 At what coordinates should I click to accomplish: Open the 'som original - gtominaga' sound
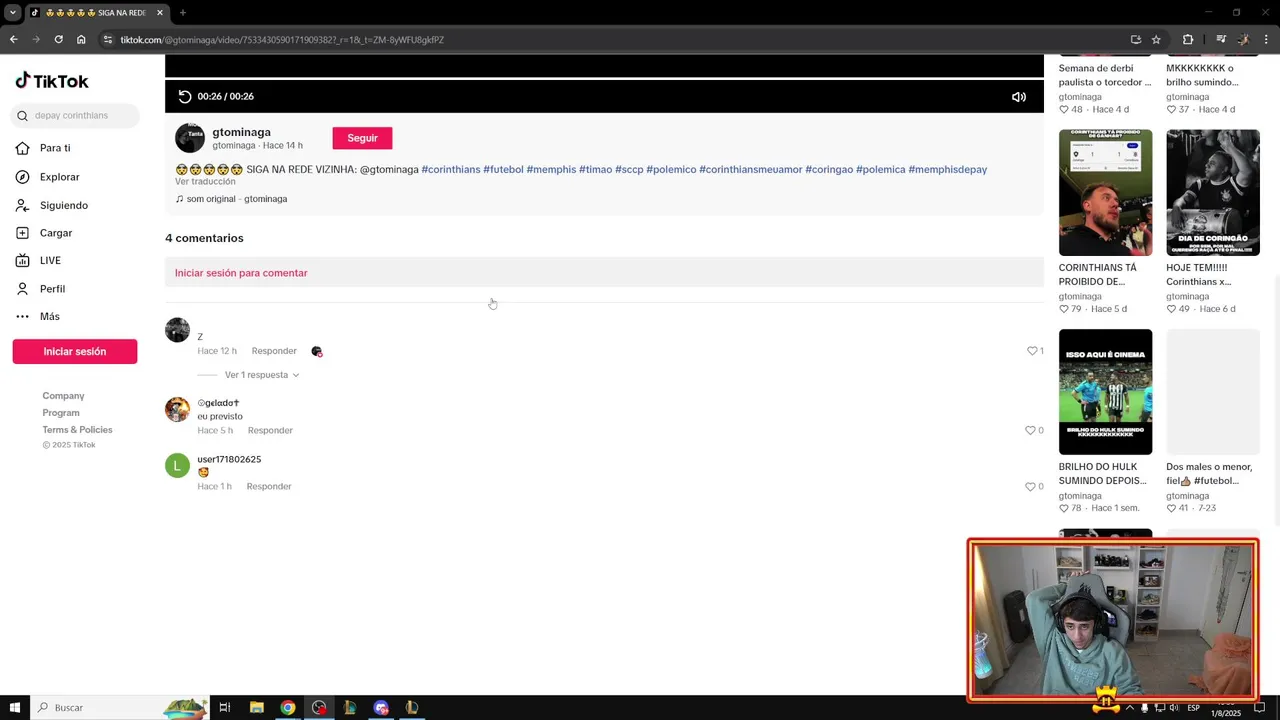(231, 199)
